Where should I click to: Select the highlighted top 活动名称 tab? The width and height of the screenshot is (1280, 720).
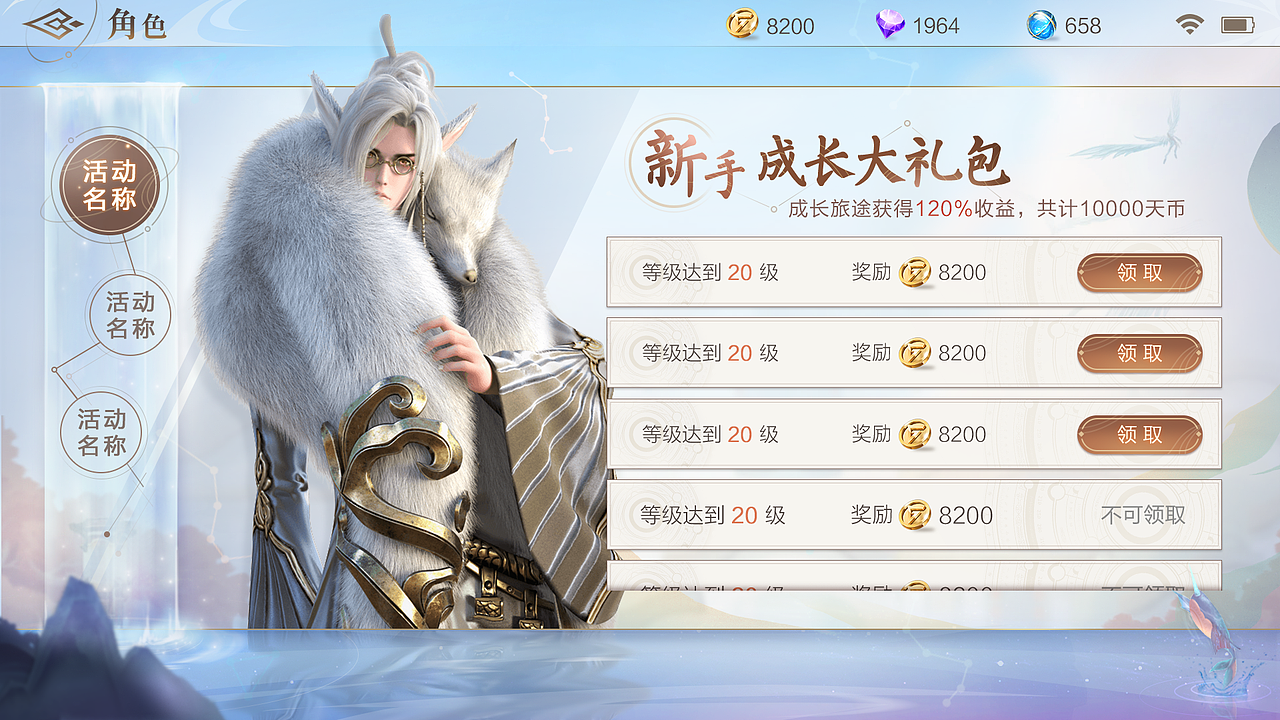110,185
